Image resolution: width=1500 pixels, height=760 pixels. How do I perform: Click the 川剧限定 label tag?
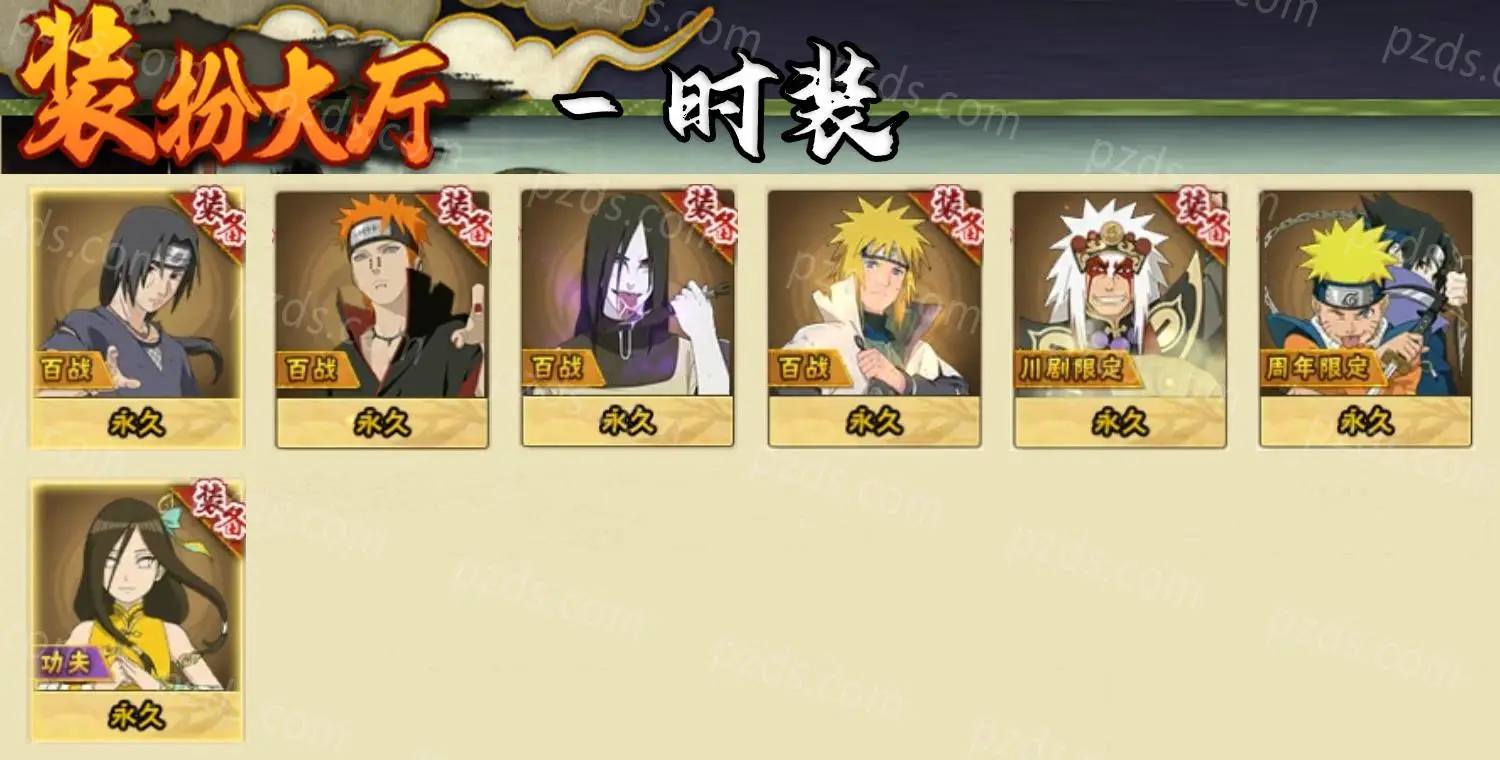tap(1071, 368)
